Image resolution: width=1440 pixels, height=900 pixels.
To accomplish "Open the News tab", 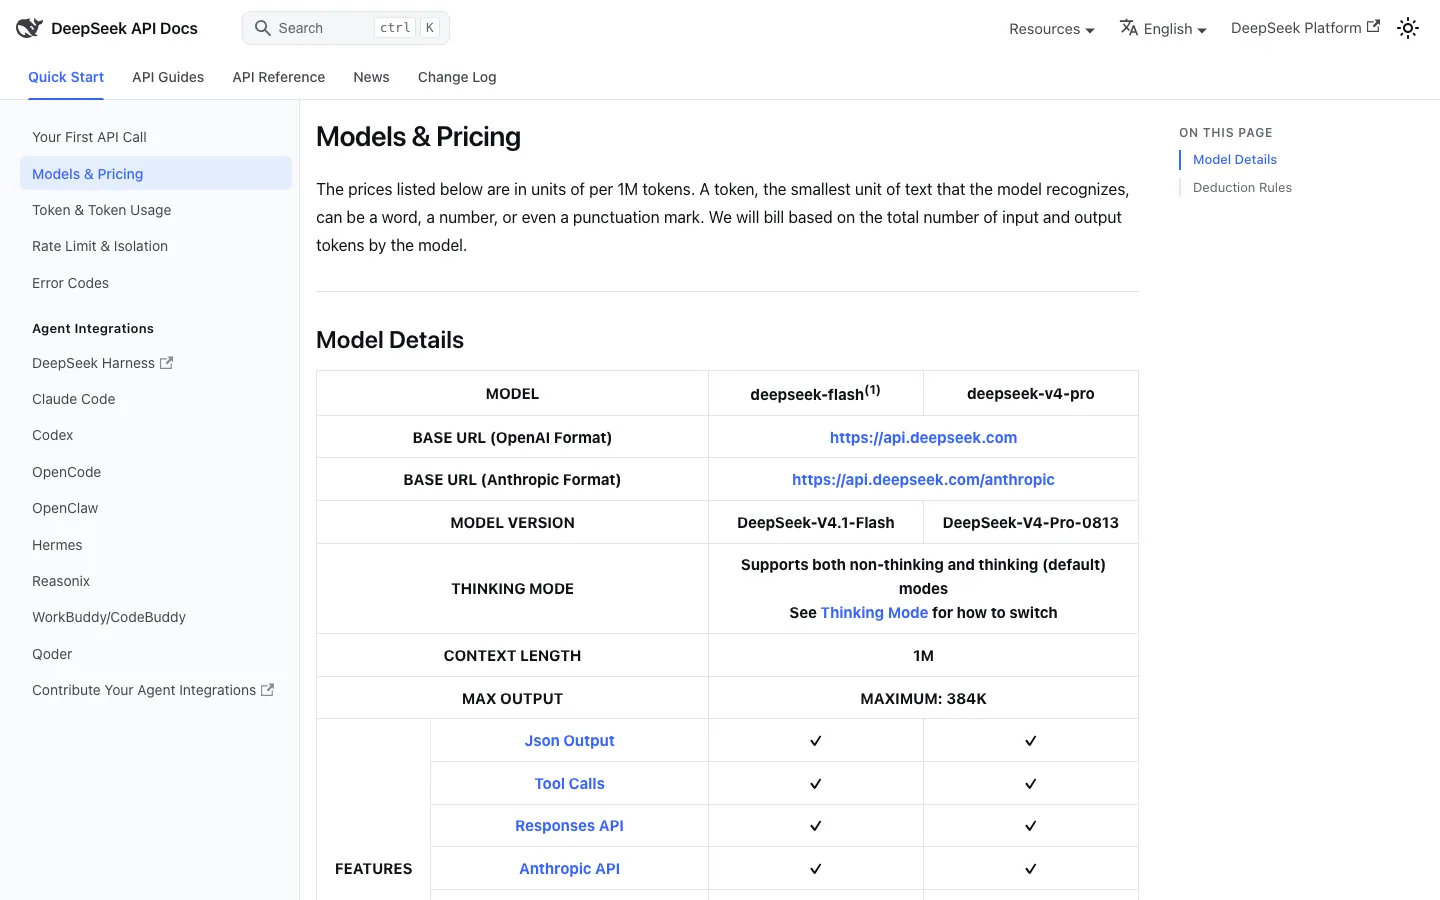I will (371, 77).
